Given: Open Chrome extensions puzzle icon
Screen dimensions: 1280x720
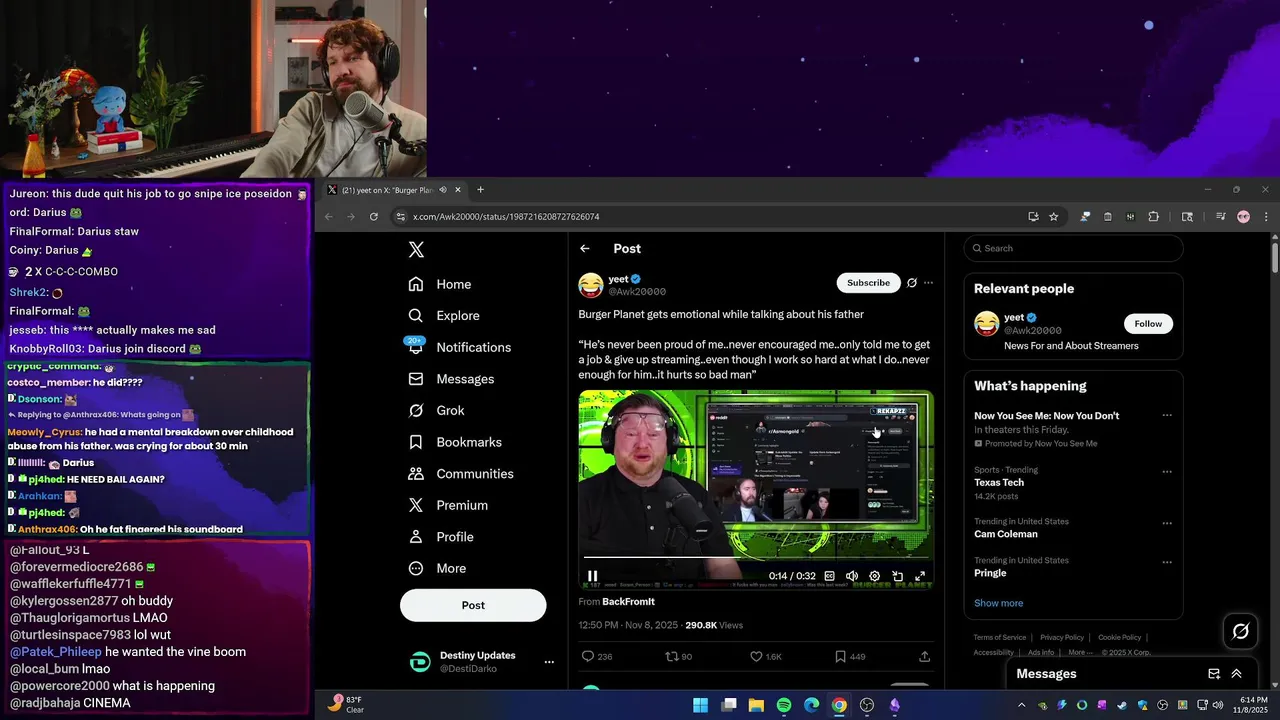Looking at the screenshot, I should click(1153, 216).
